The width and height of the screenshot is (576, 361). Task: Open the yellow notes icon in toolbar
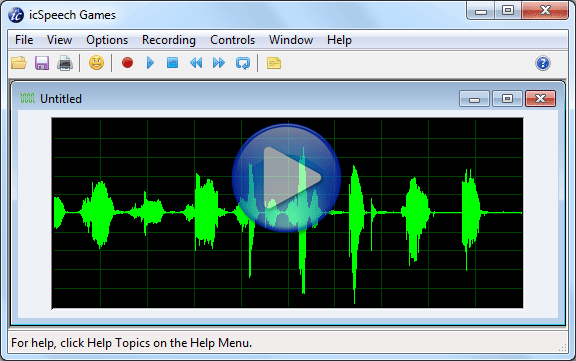(x=274, y=63)
